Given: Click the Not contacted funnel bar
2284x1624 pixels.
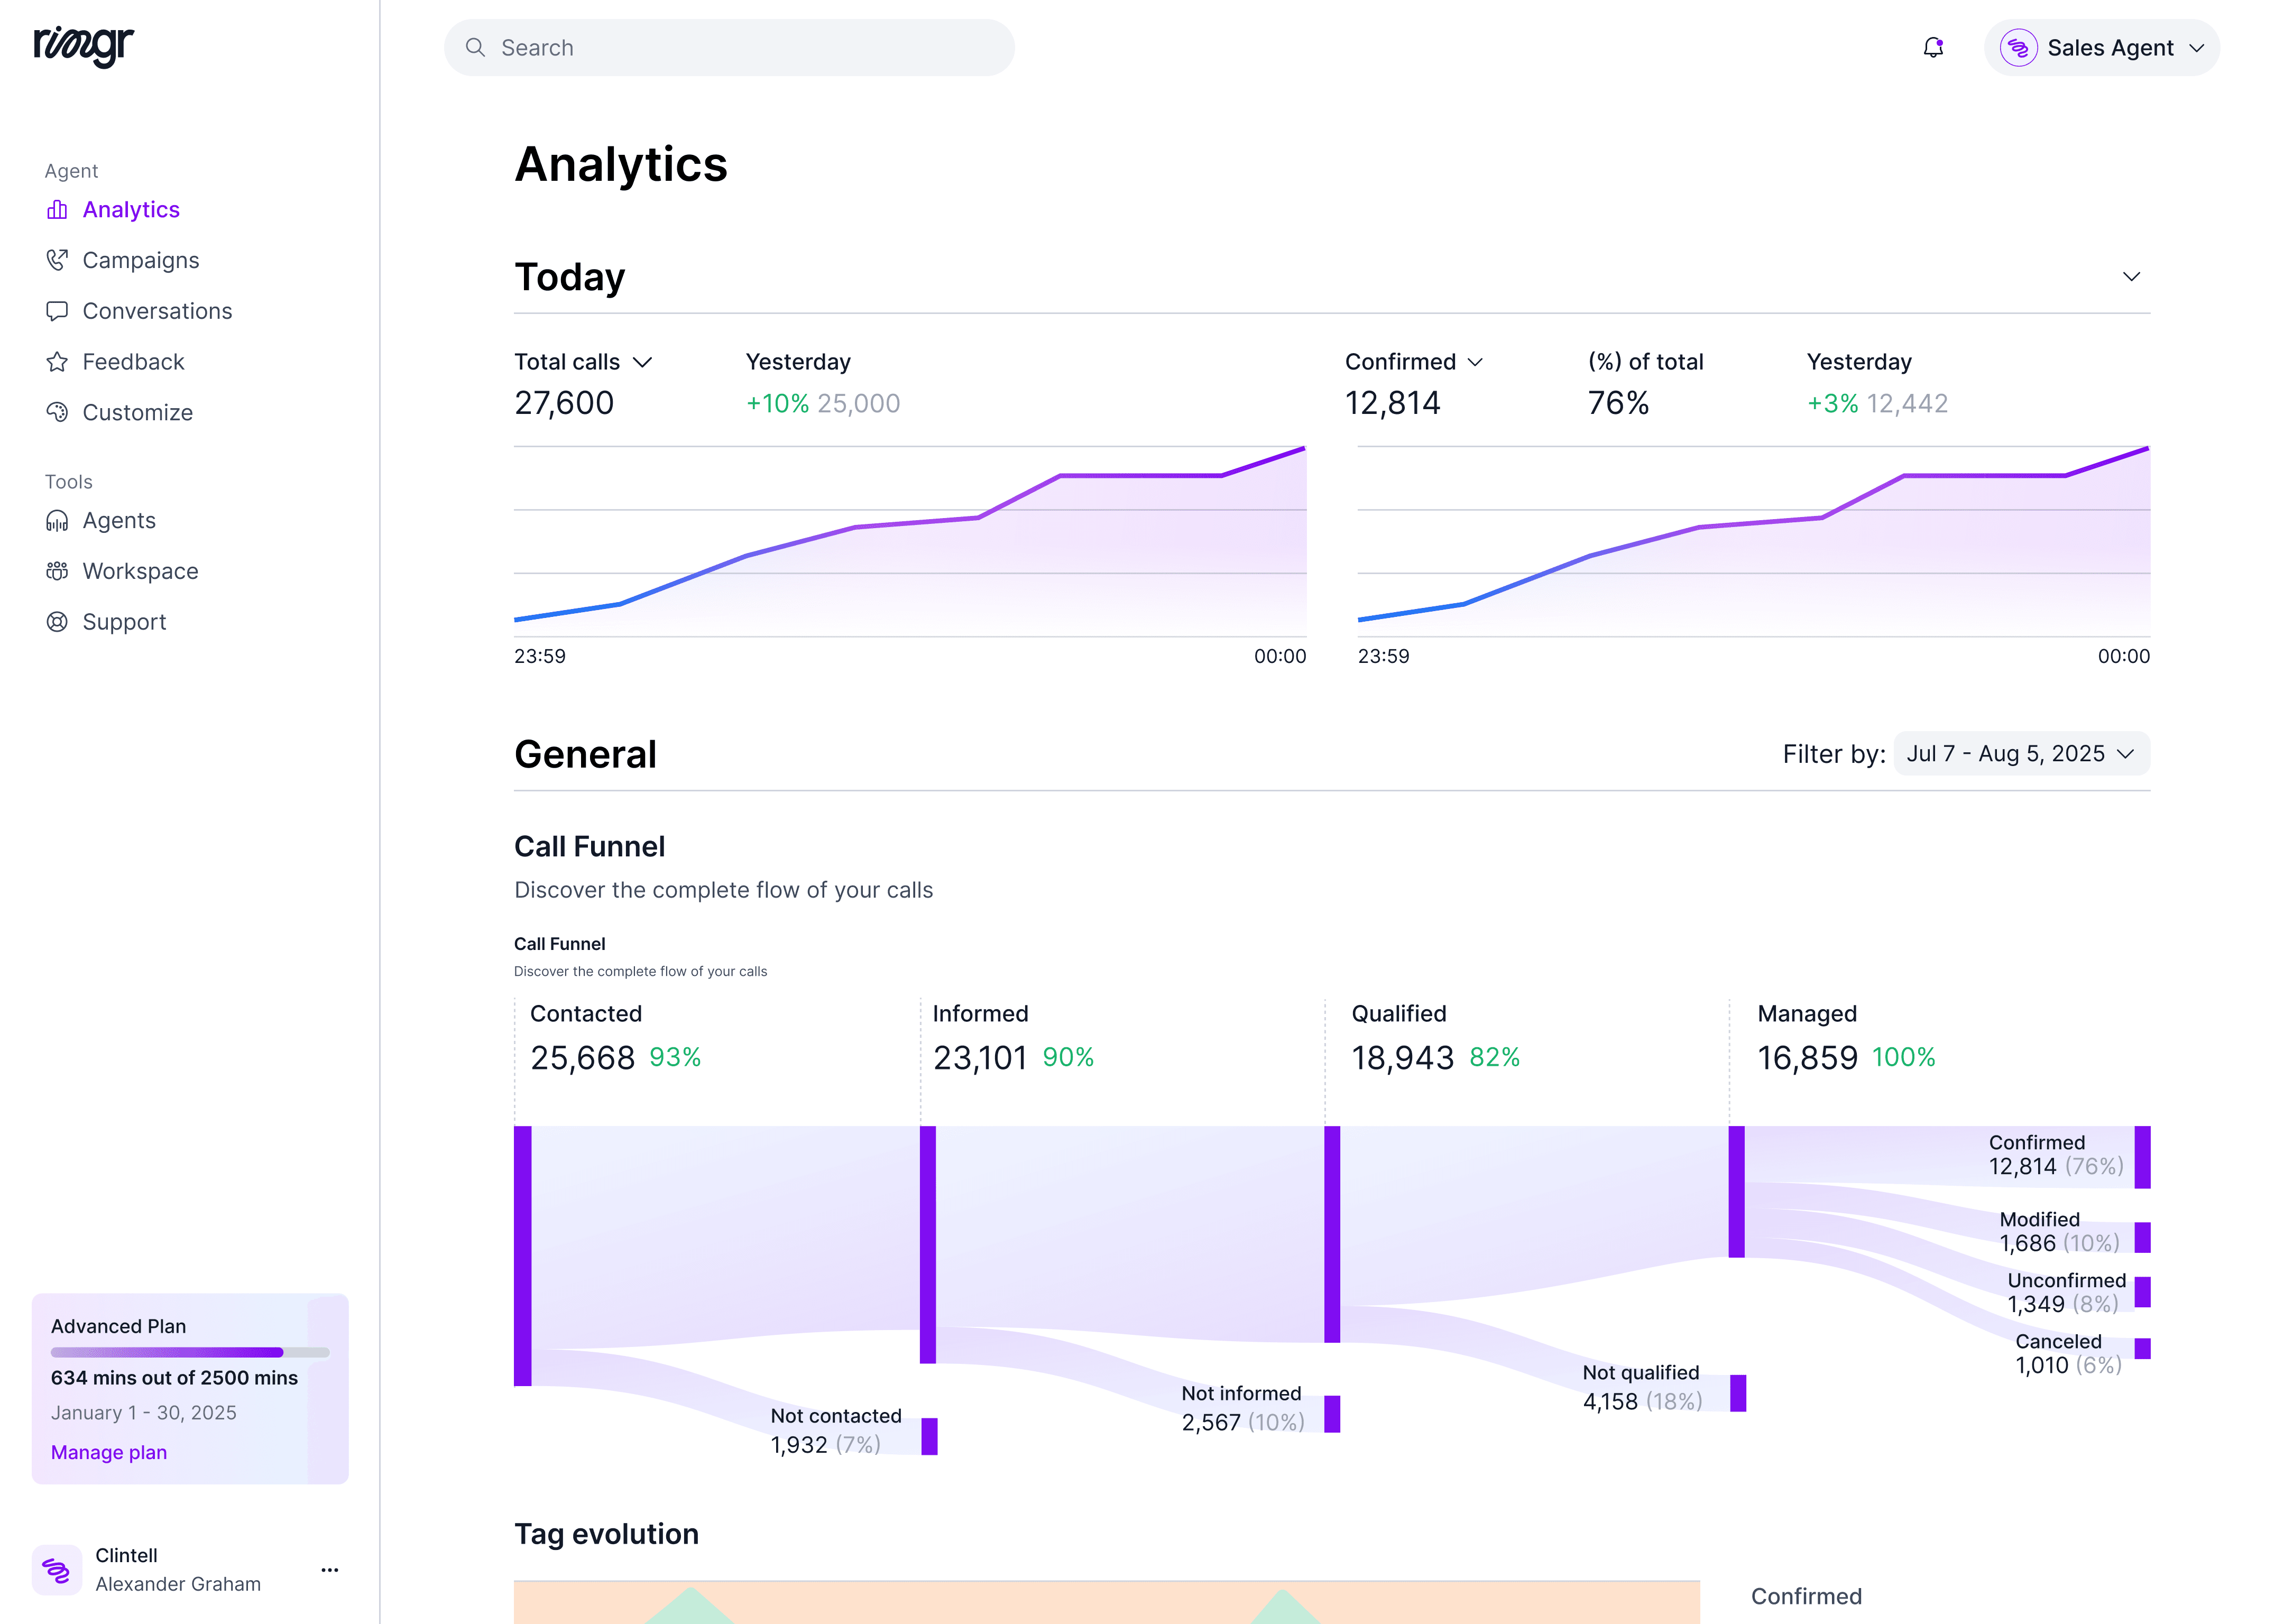Looking at the screenshot, I should (x=929, y=1436).
